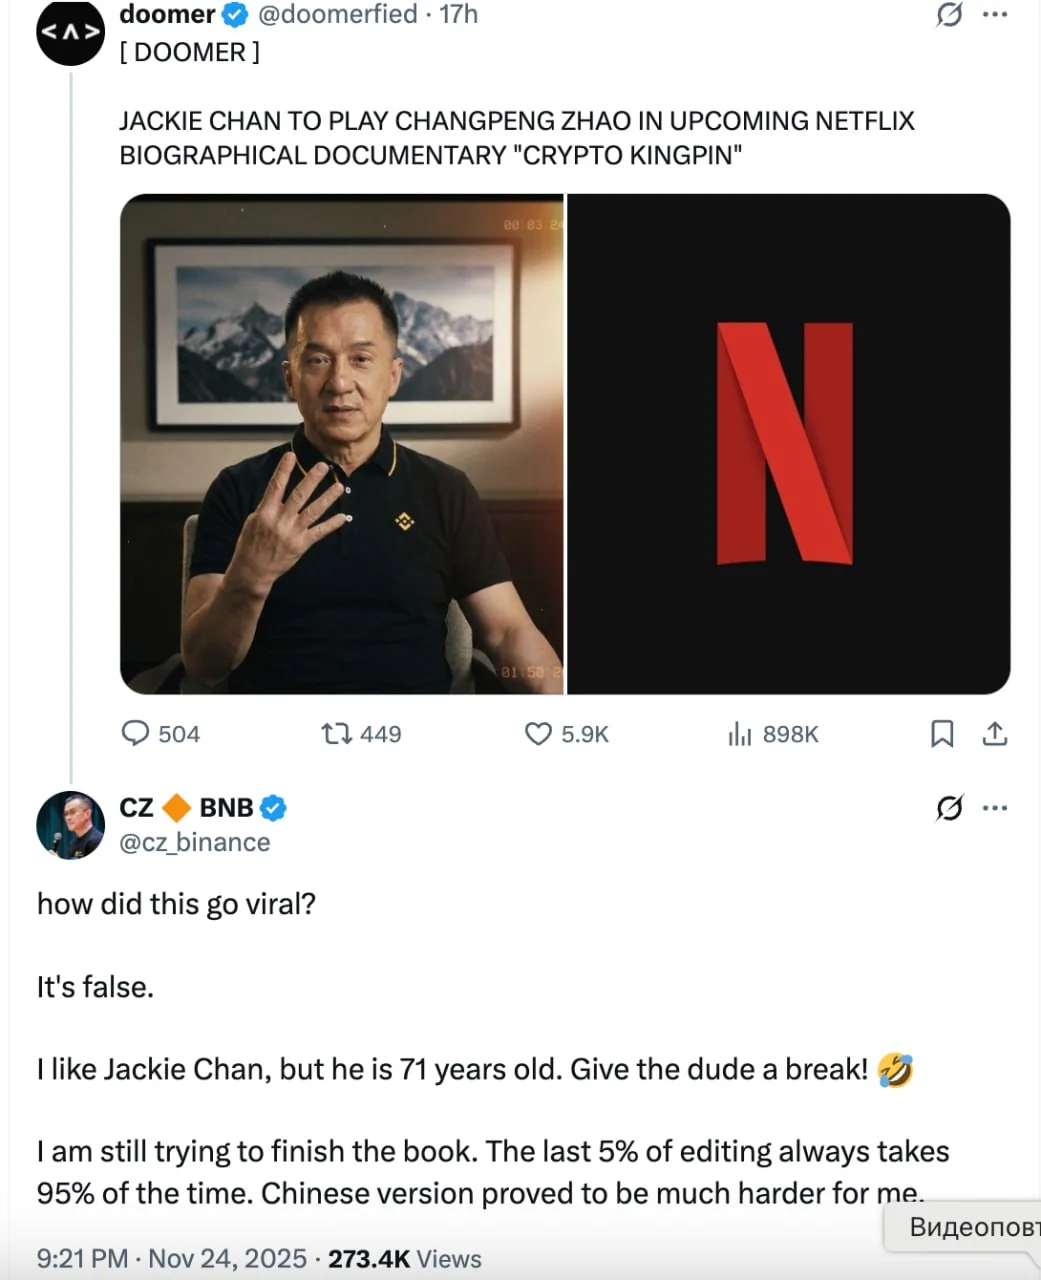
Task: Like the post with the heart icon
Action: tap(536, 733)
